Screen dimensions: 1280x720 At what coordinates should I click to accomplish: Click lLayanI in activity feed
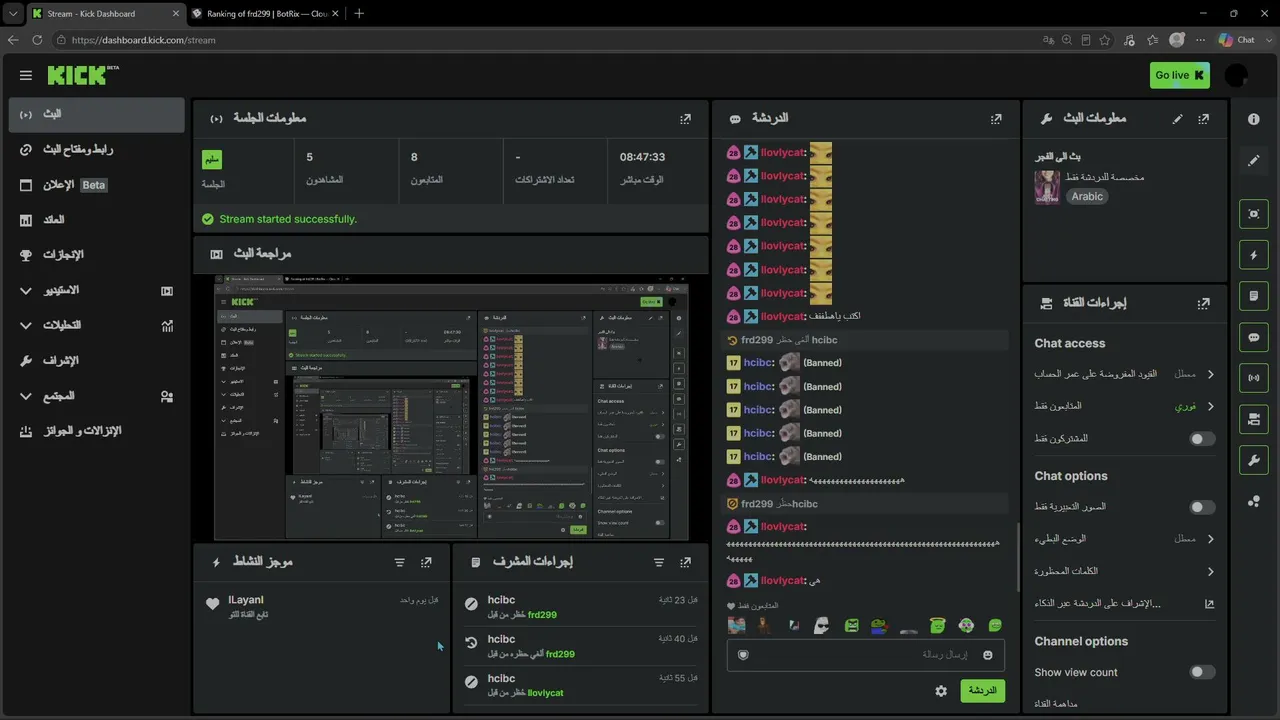(246, 600)
